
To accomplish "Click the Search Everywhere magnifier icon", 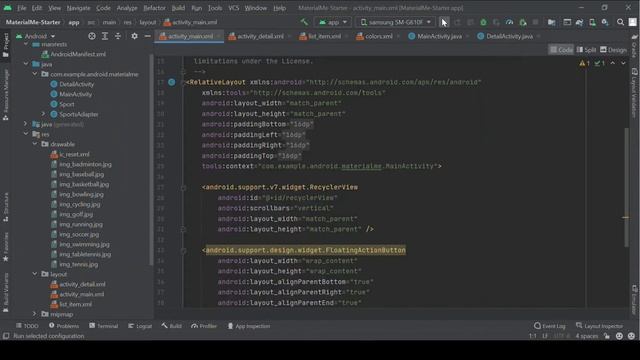I will (620, 22).
